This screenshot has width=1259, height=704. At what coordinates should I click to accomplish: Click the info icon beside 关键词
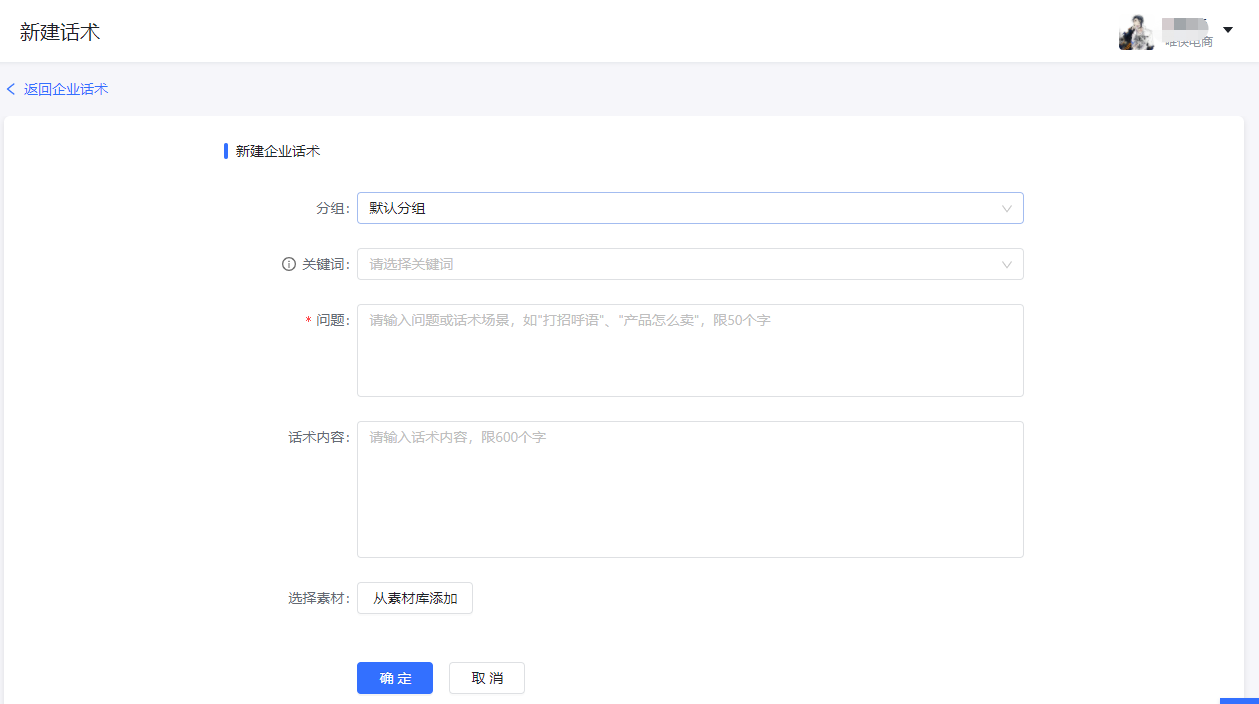(x=289, y=264)
